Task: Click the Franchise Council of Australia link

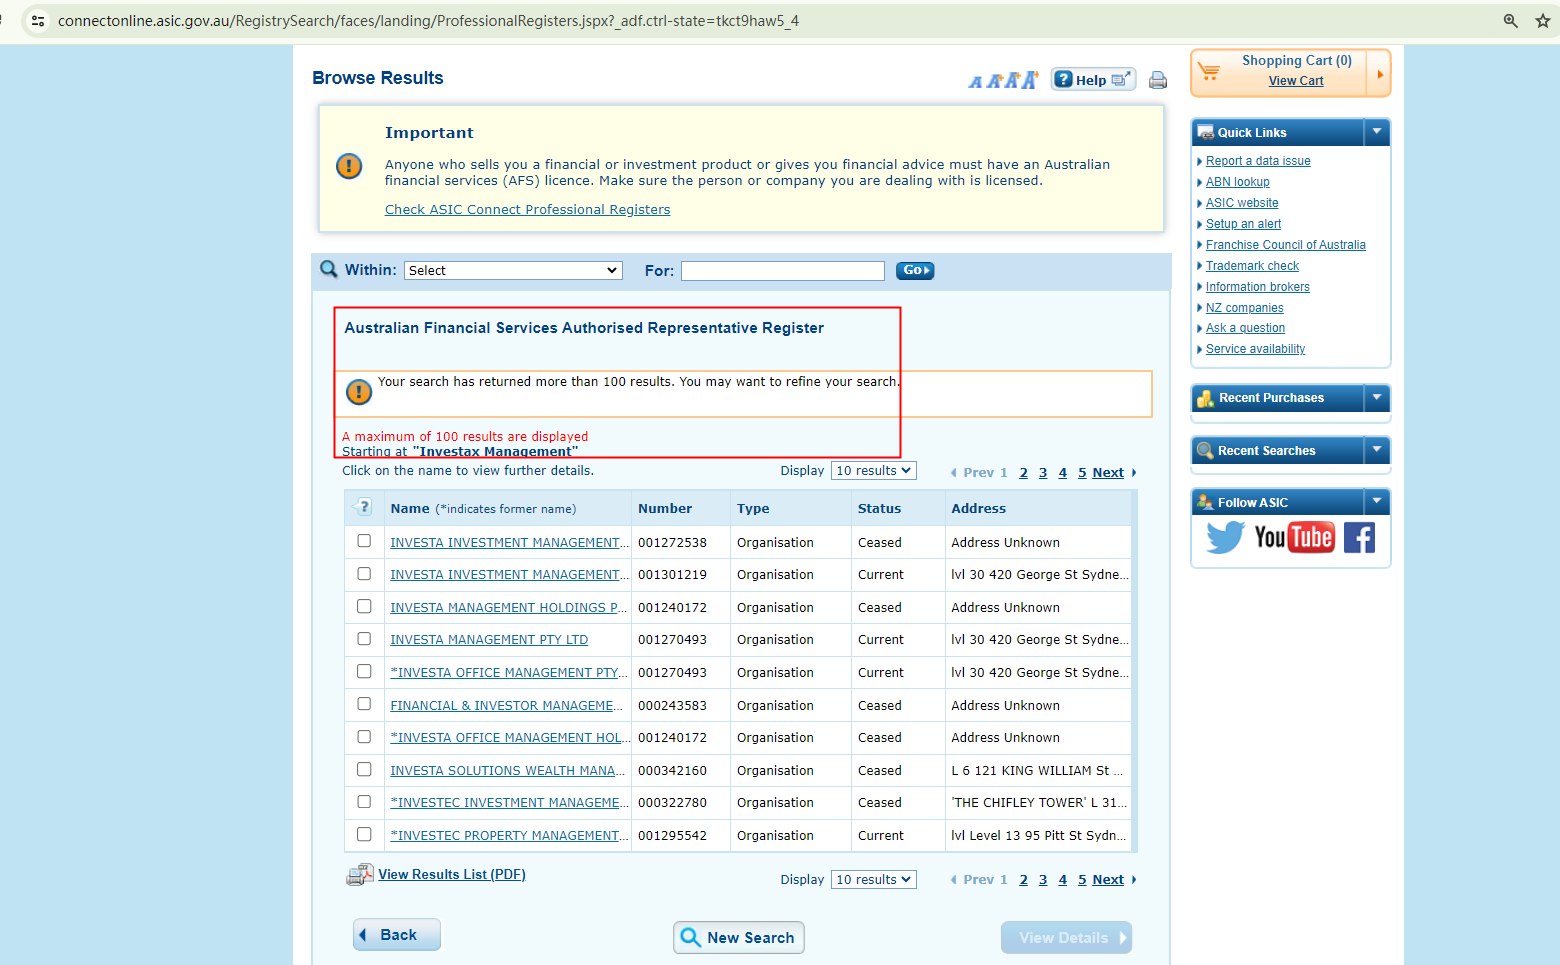Action: [x=1286, y=245]
